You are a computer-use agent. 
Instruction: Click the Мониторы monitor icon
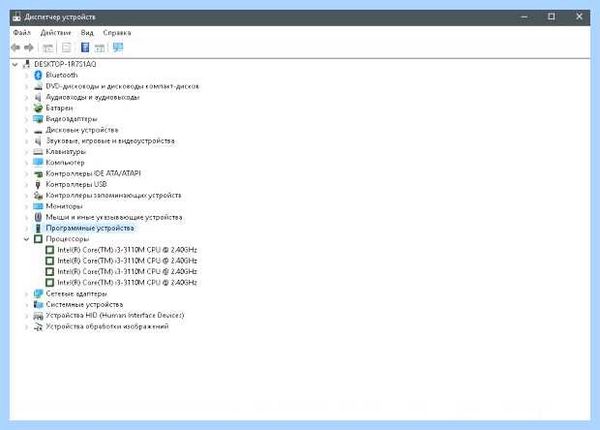click(x=38, y=206)
